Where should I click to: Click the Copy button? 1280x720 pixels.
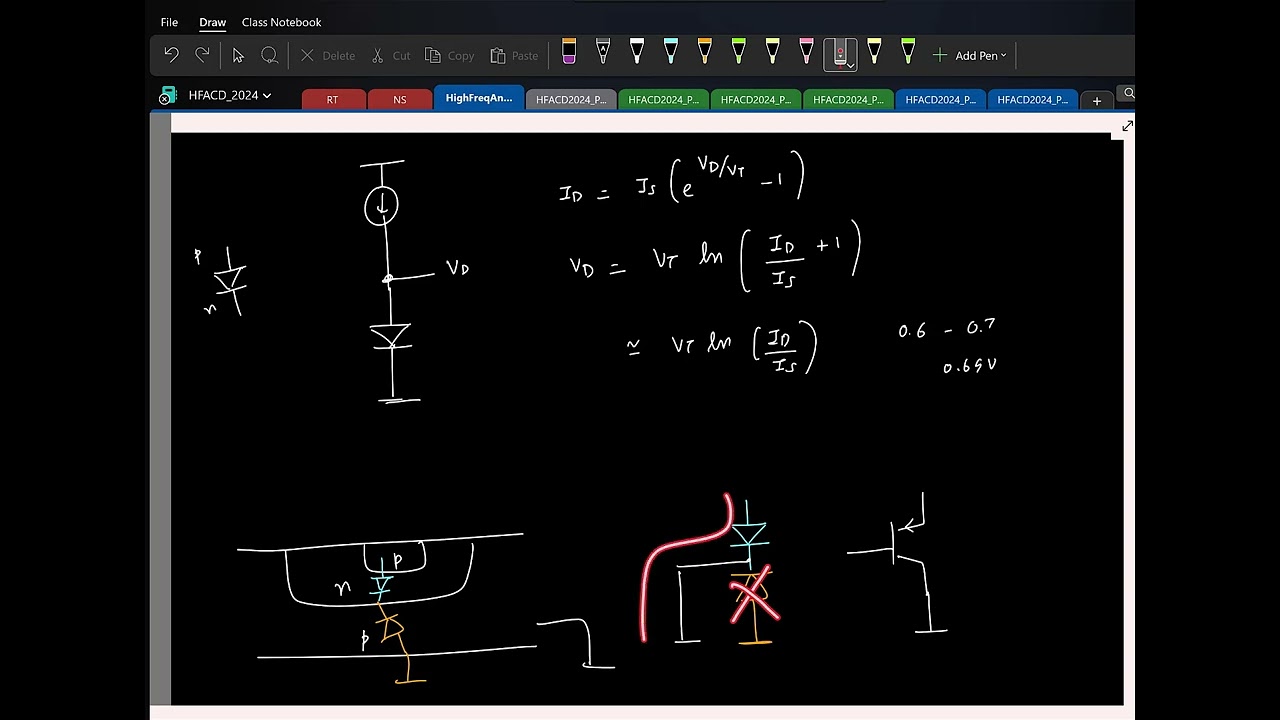(x=450, y=56)
